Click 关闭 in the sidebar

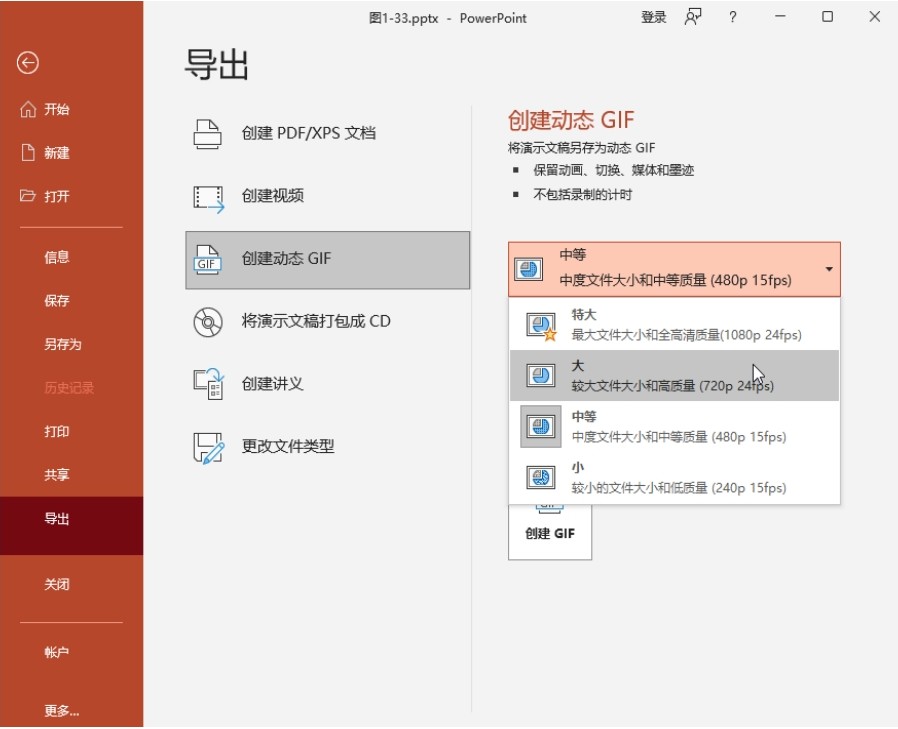[x=72, y=584]
